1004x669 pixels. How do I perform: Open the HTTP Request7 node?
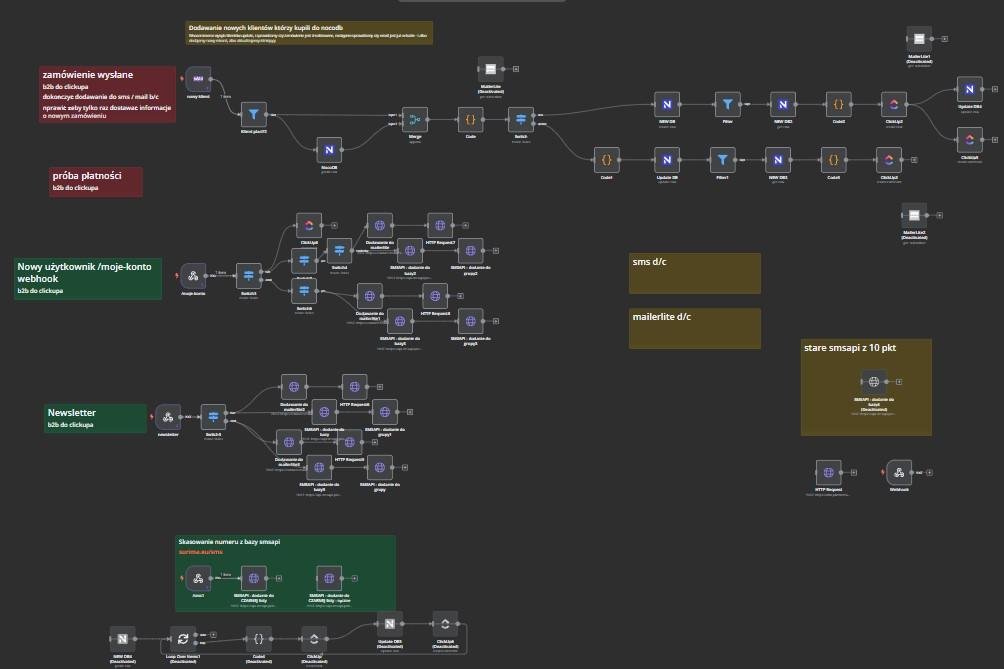coord(440,225)
